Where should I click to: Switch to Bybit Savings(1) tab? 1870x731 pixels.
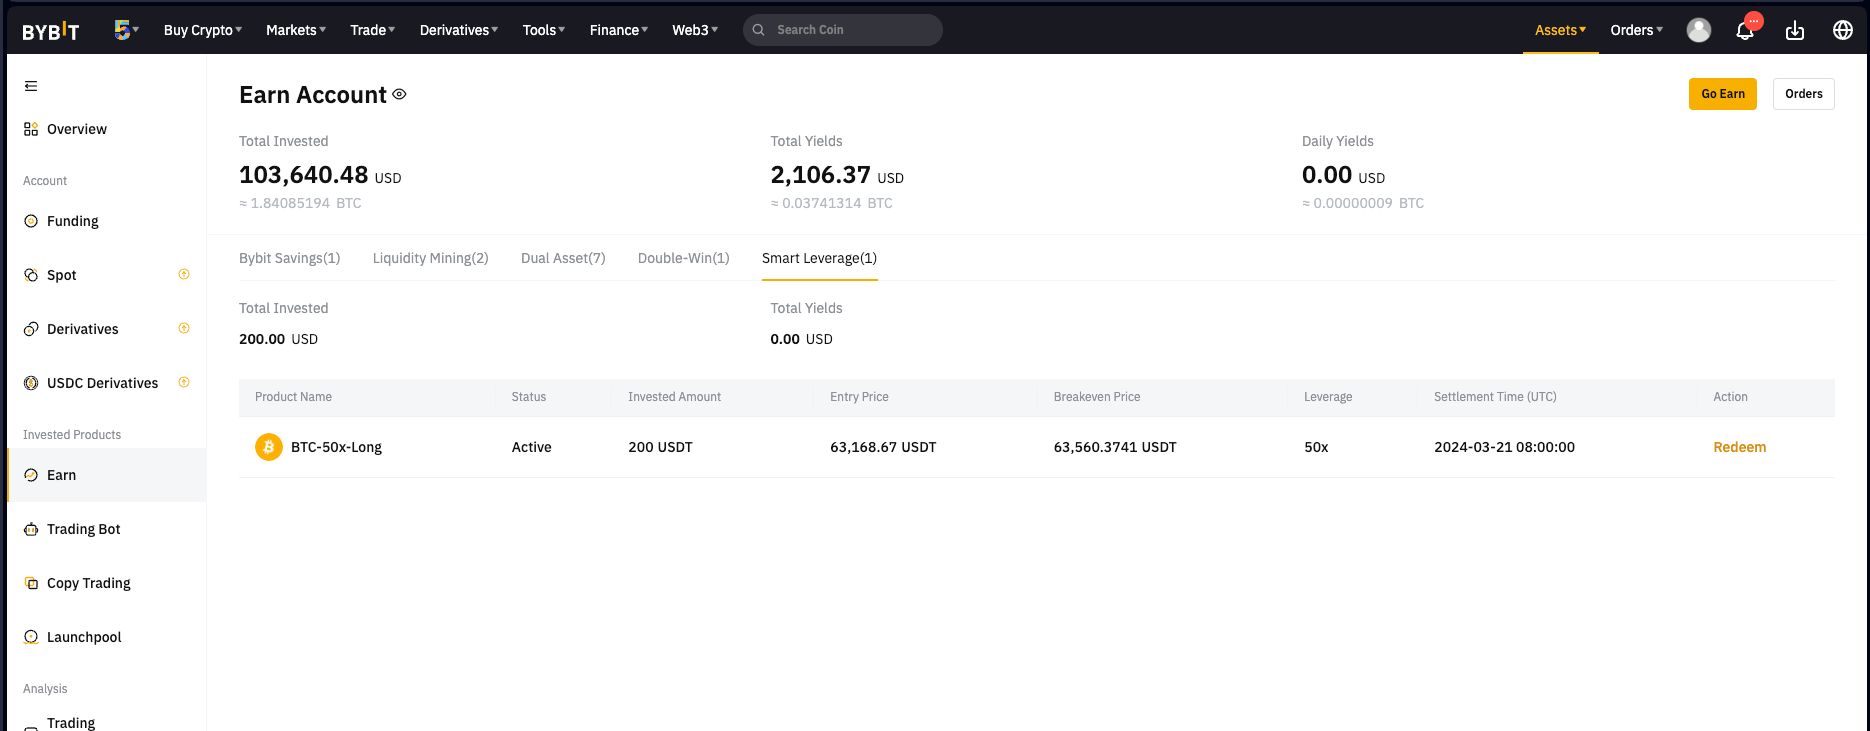coord(290,258)
